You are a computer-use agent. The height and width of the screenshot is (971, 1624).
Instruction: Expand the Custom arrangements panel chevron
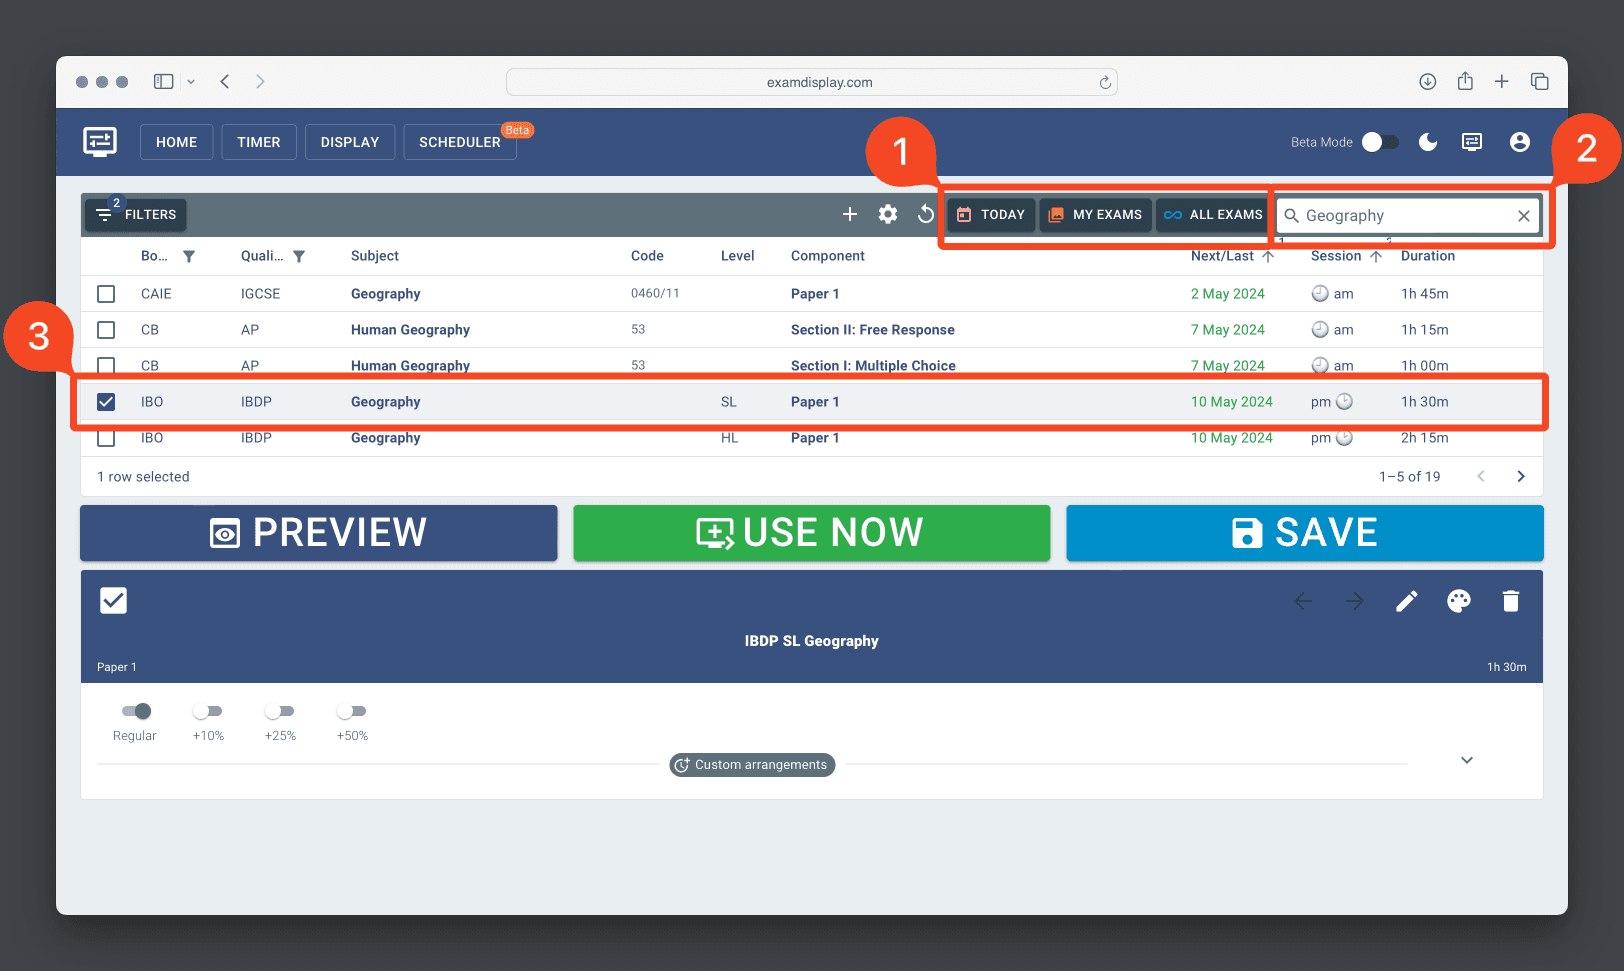click(1466, 760)
